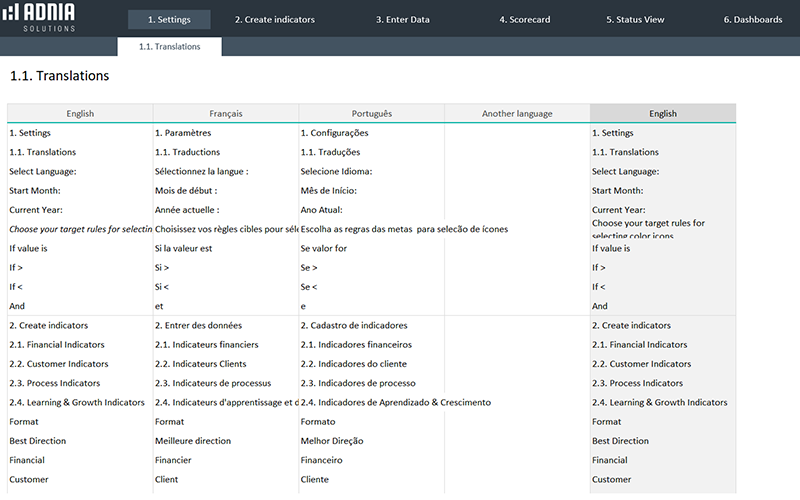Select the Another language column header
The width and height of the screenshot is (800, 500).
tap(517, 113)
